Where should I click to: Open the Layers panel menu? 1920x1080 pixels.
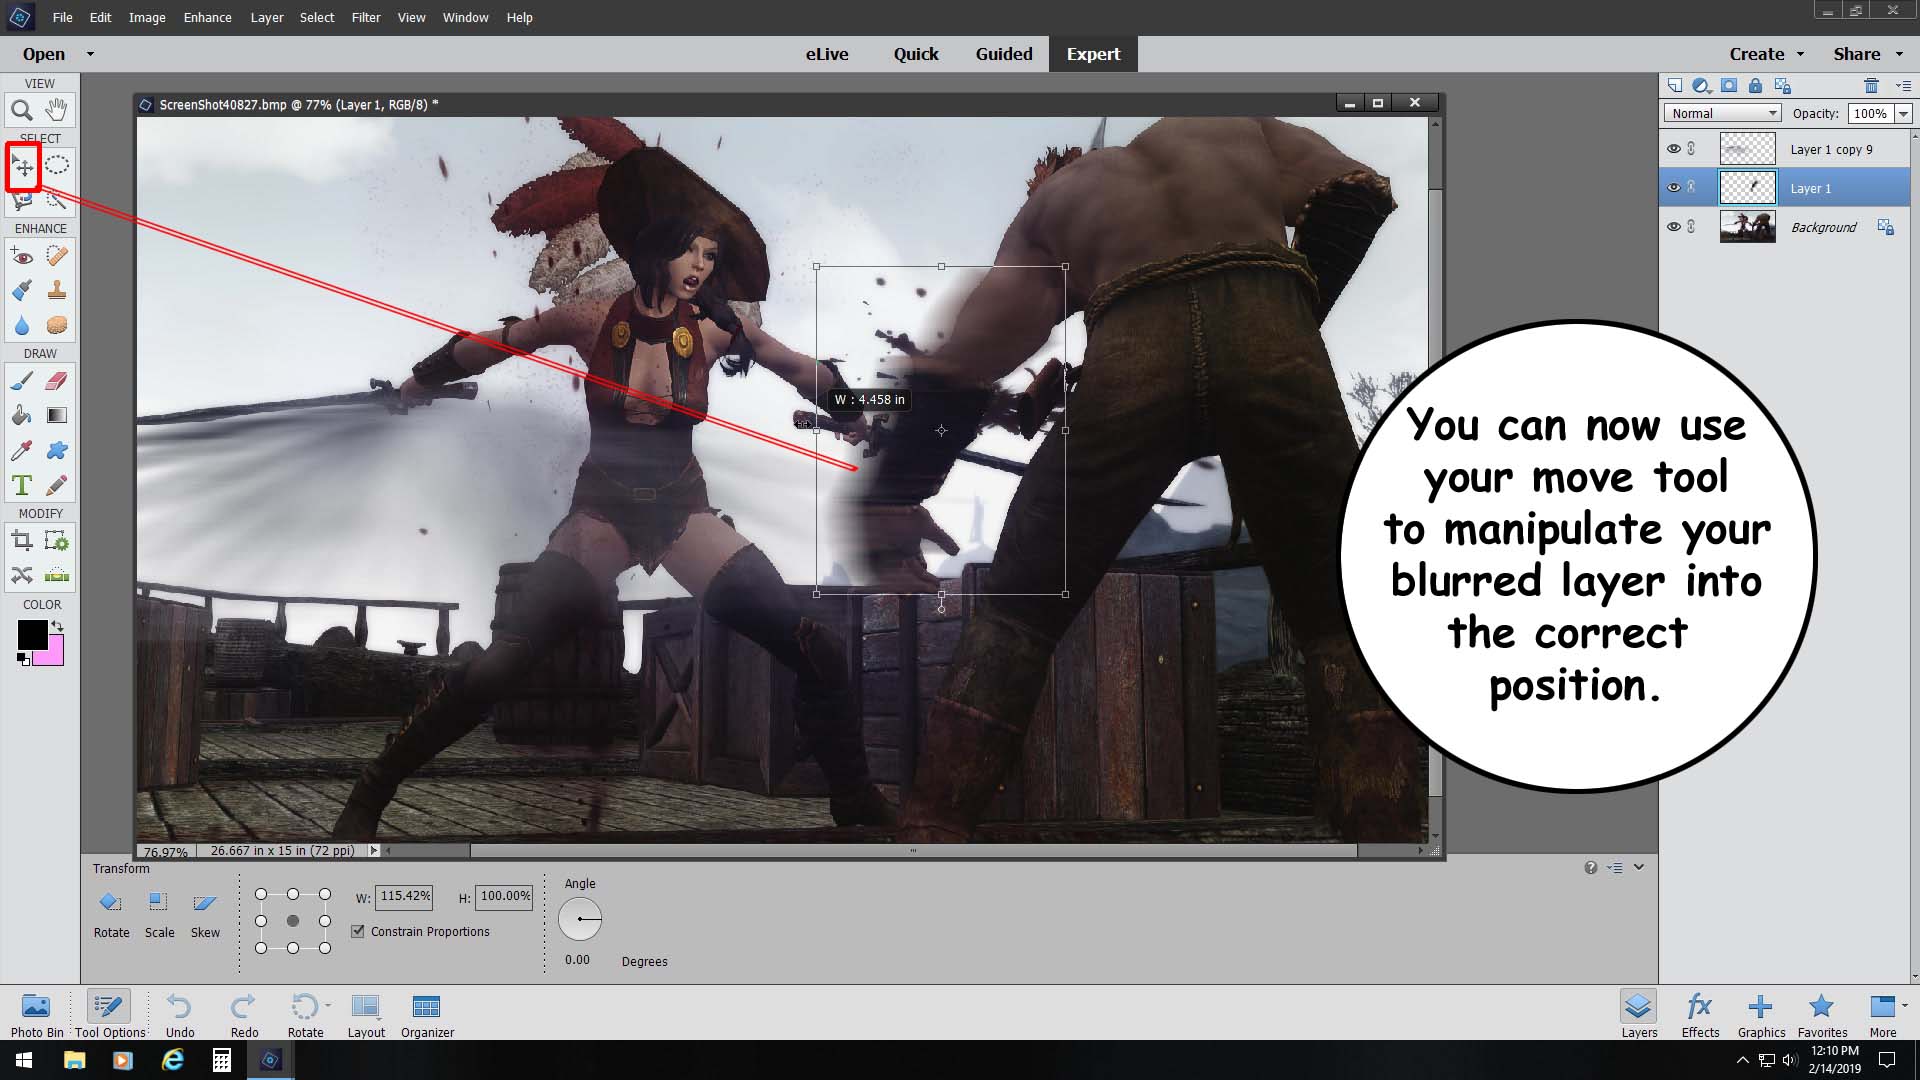tap(1903, 86)
